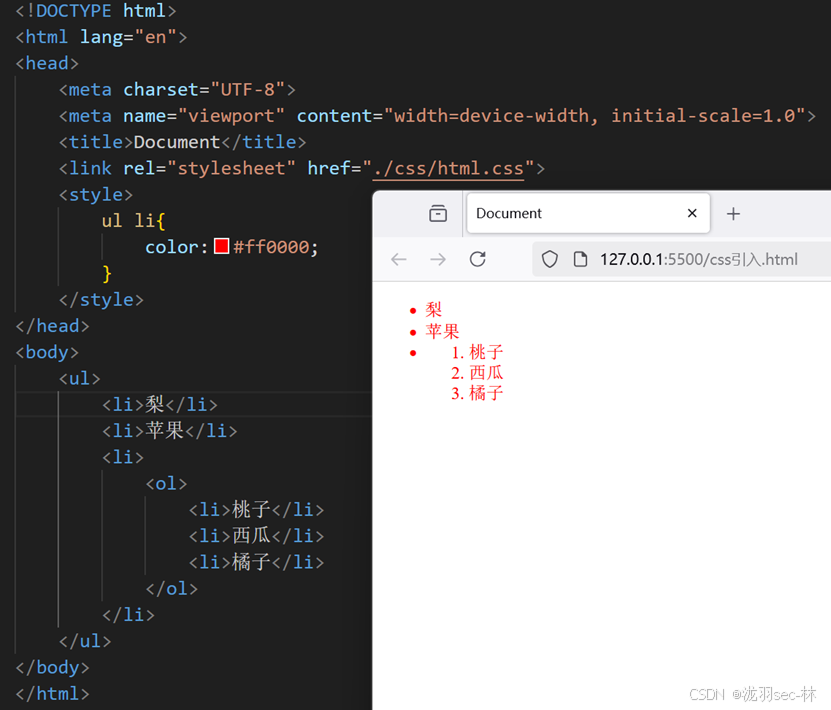The image size is (831, 710).
Task: Click the meta viewport code line
Action: coord(437,116)
